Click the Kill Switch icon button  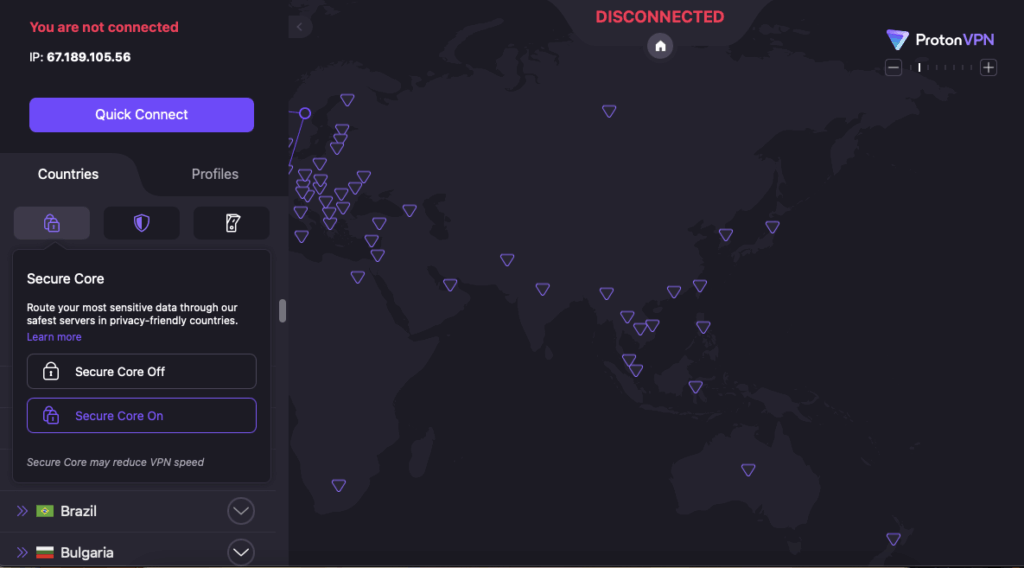coord(231,223)
